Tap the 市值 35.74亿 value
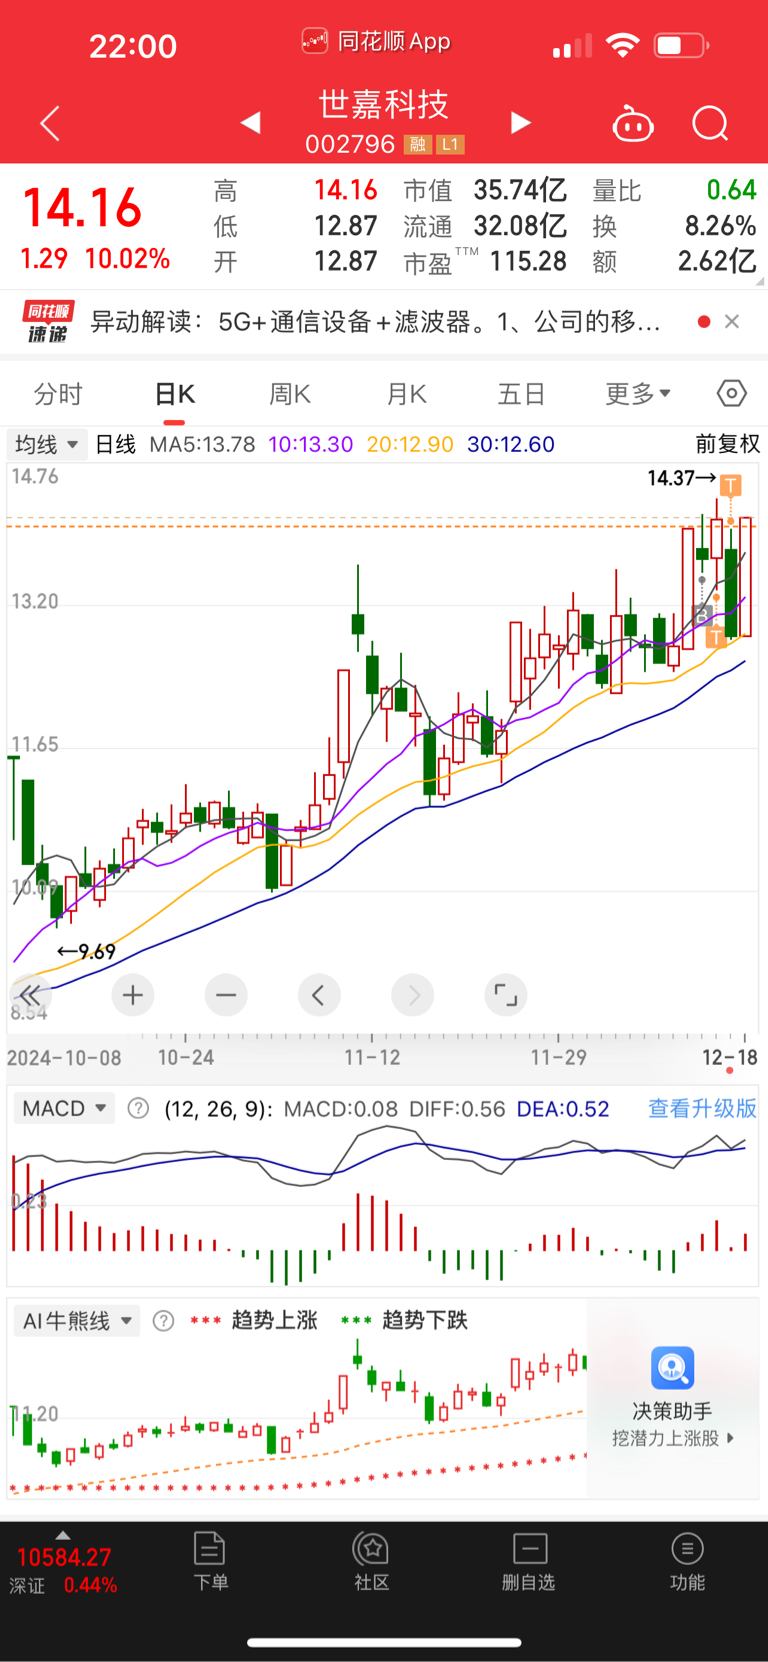The width and height of the screenshot is (768, 1662). pos(520,190)
